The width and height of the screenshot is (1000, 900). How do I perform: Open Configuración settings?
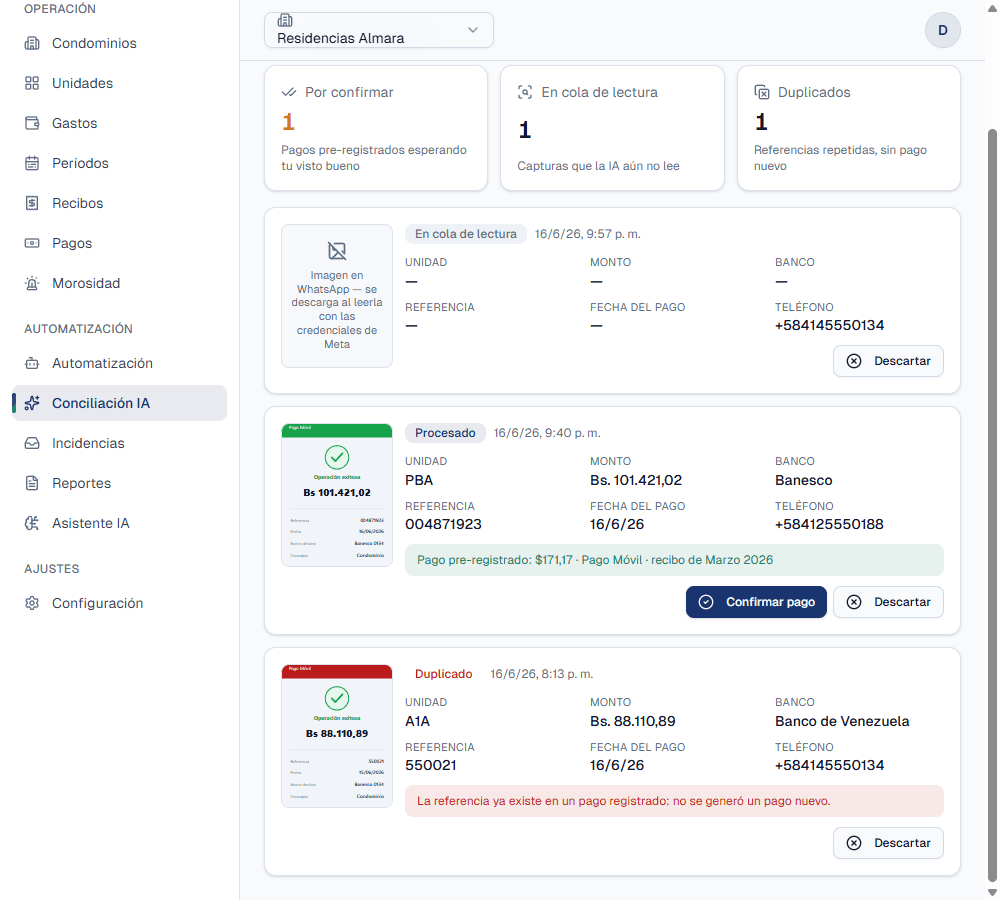coord(119,603)
